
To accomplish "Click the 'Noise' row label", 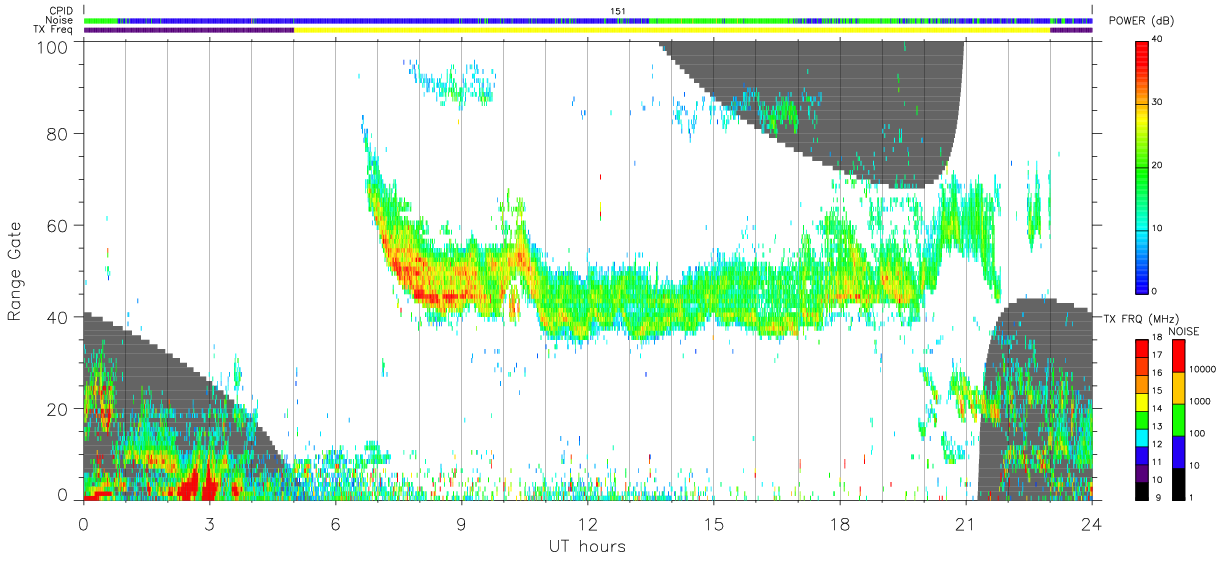I will (x=61, y=20).
